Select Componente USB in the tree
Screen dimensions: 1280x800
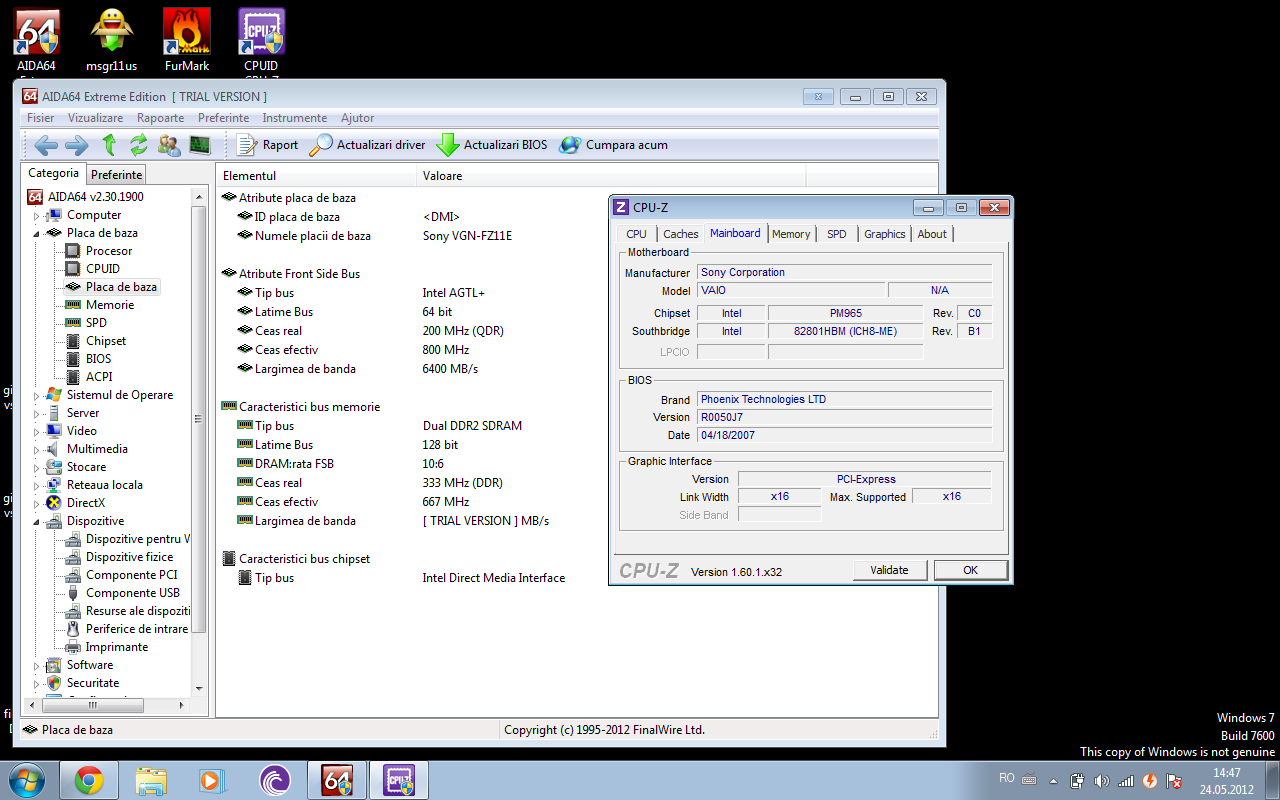tap(132, 593)
